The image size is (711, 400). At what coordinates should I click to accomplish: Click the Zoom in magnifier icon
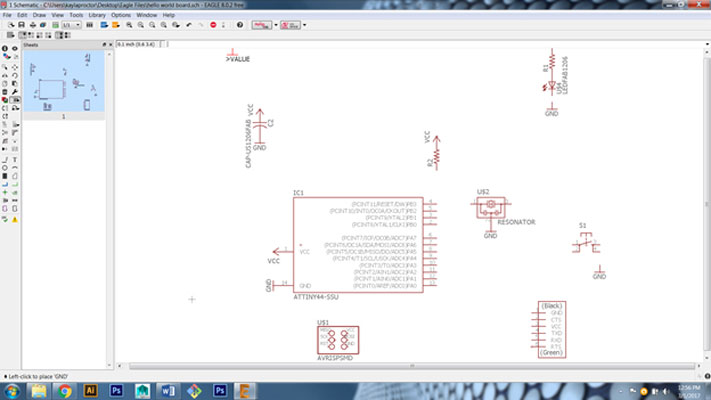(141, 25)
